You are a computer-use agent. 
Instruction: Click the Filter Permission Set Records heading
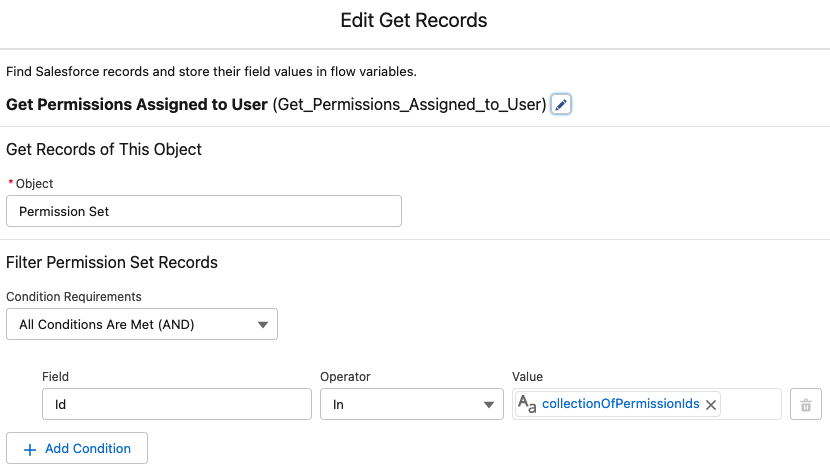click(x=112, y=263)
